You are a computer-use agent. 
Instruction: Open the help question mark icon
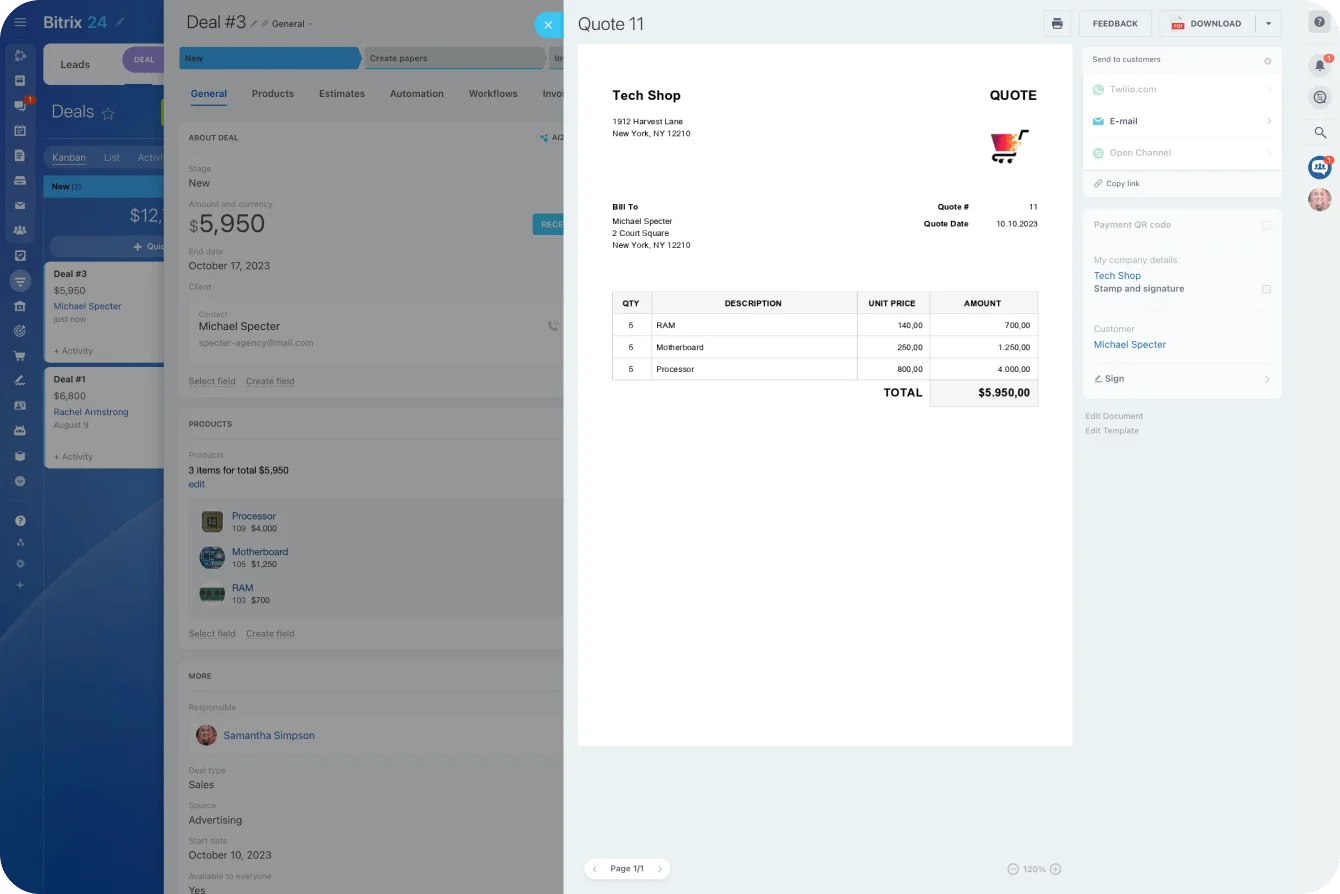click(1319, 22)
